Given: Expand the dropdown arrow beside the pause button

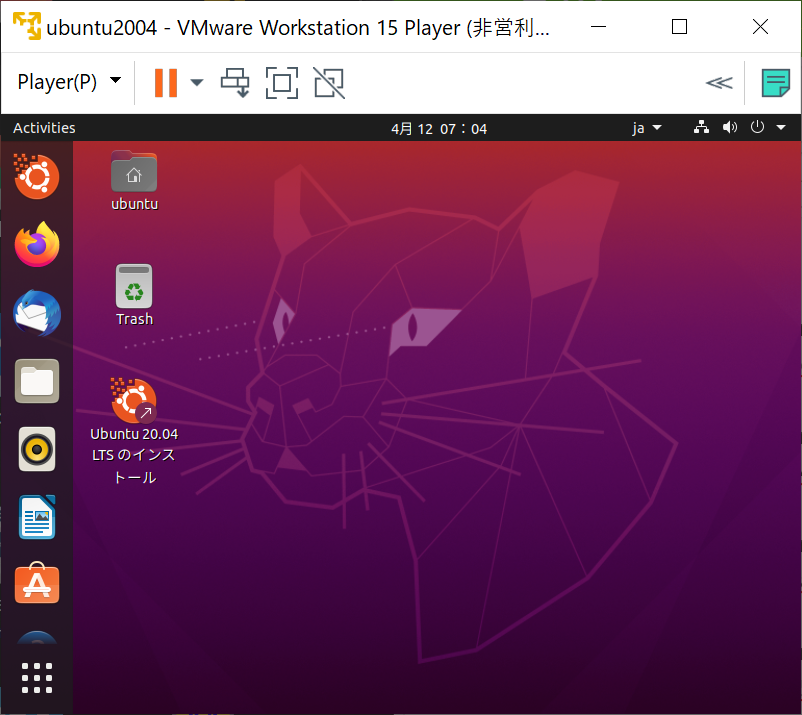Looking at the screenshot, I should pos(197,82).
